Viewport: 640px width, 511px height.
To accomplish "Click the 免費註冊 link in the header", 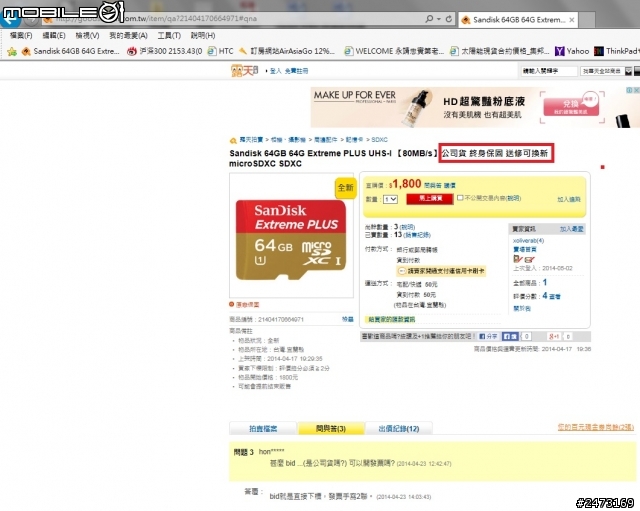I will pos(296,71).
